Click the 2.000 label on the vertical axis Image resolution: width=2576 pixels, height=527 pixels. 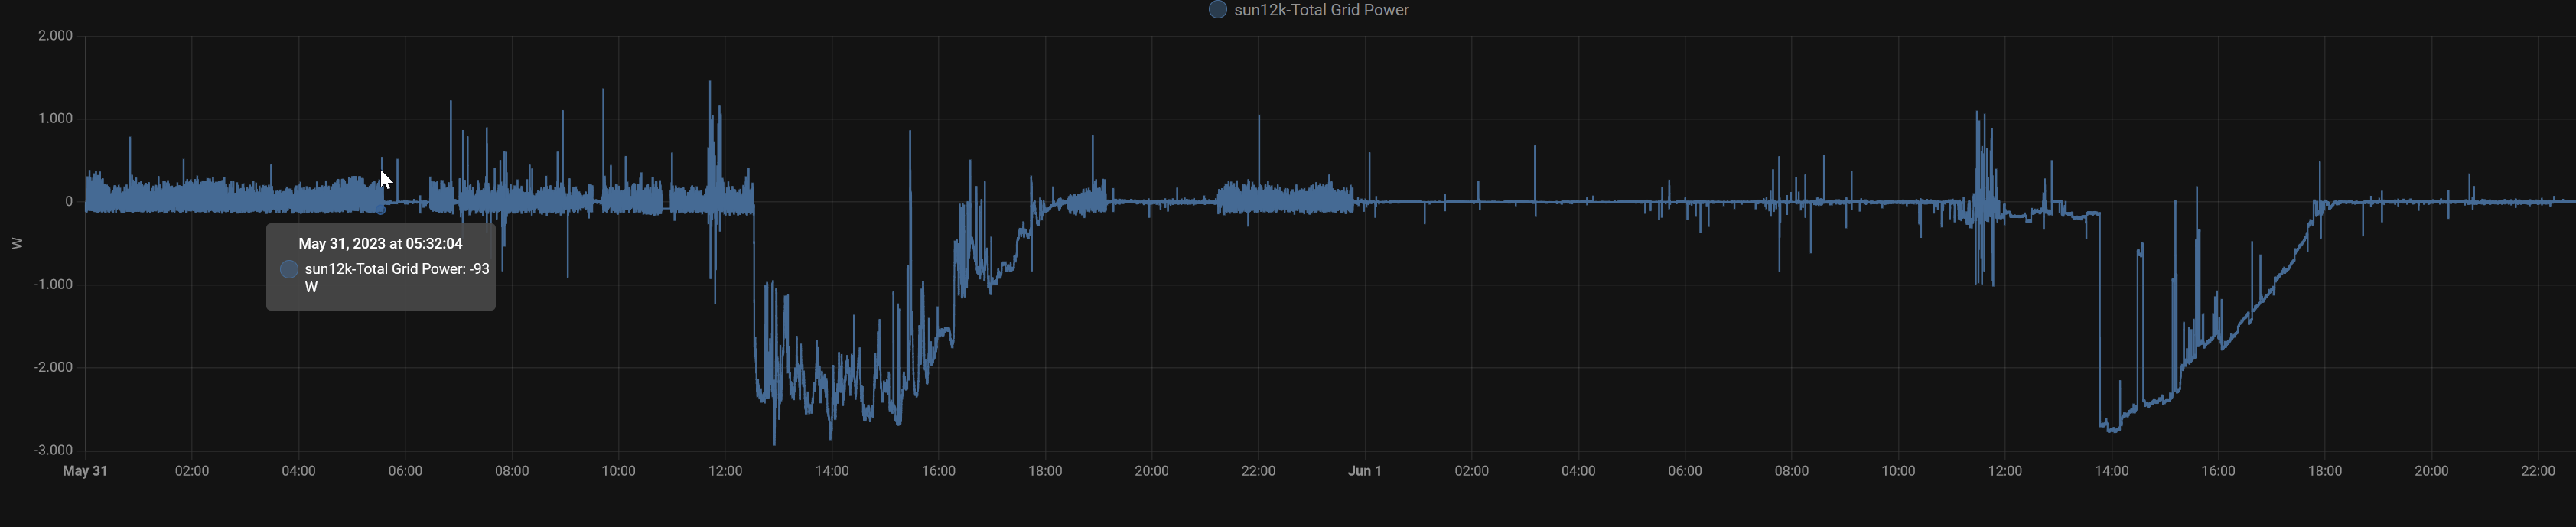[x=55, y=36]
